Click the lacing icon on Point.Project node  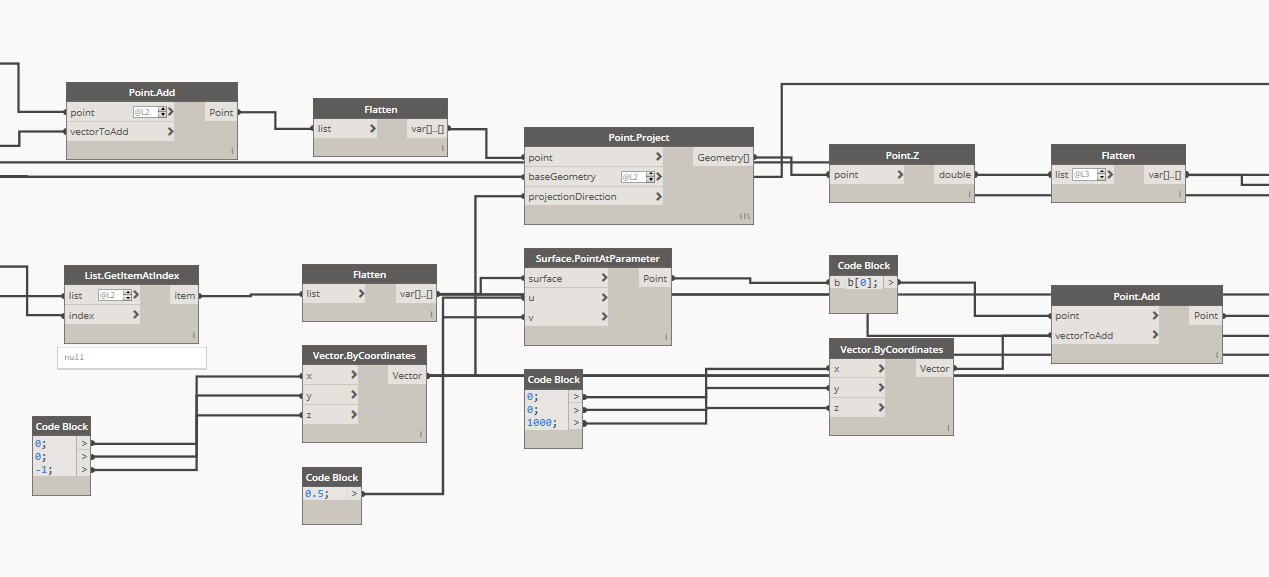[x=744, y=216]
